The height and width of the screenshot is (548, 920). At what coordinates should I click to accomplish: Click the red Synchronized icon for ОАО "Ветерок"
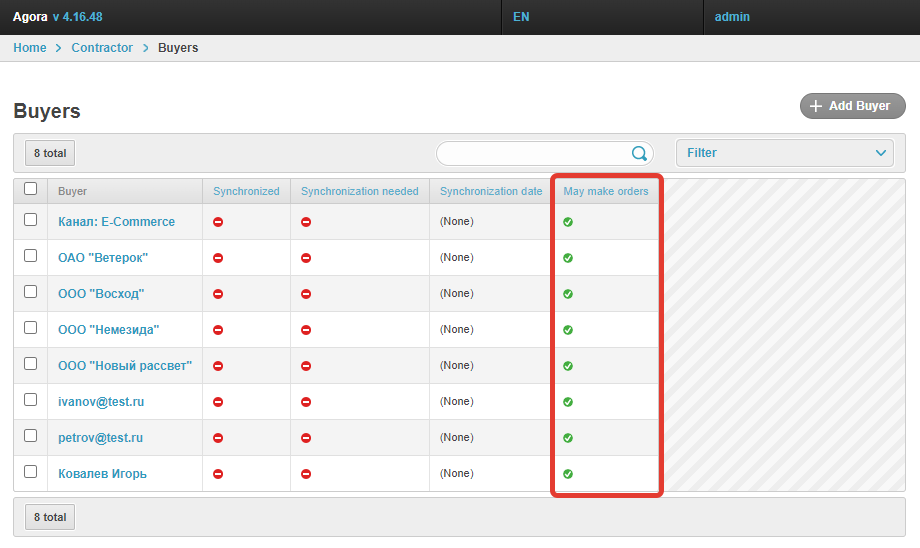pyautogui.click(x=218, y=258)
